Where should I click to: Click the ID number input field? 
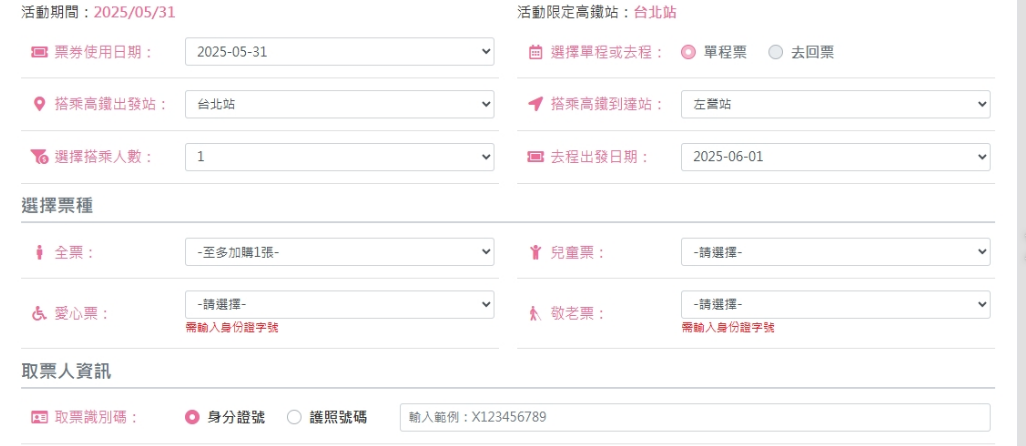(694, 417)
